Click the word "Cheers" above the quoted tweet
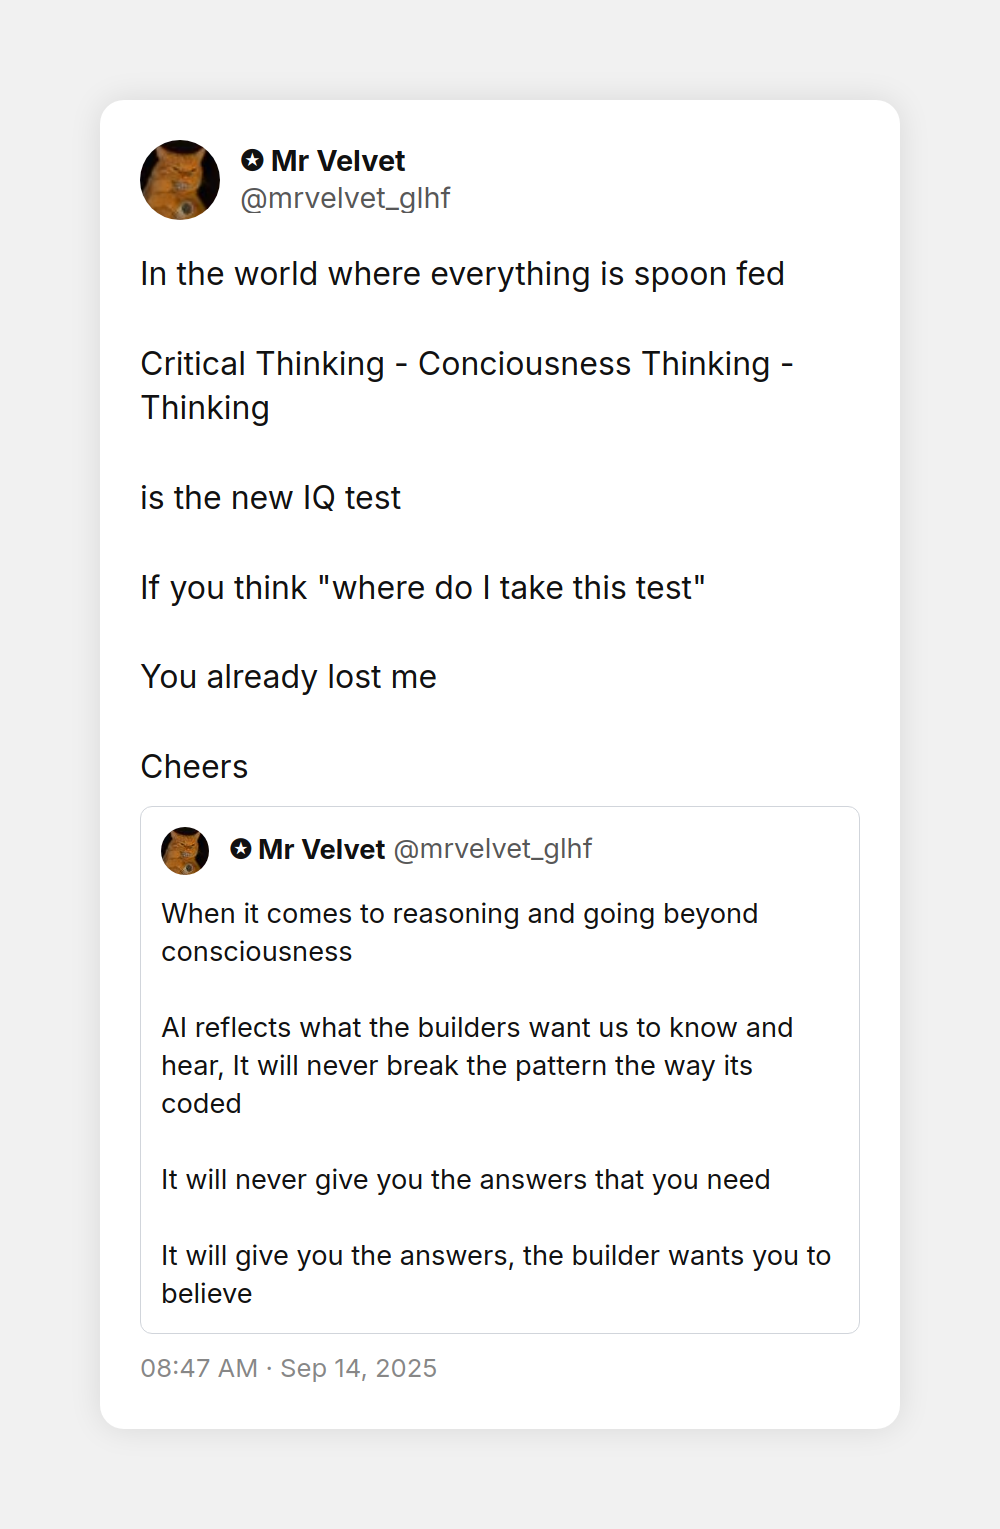This screenshot has width=1000, height=1529. click(194, 767)
